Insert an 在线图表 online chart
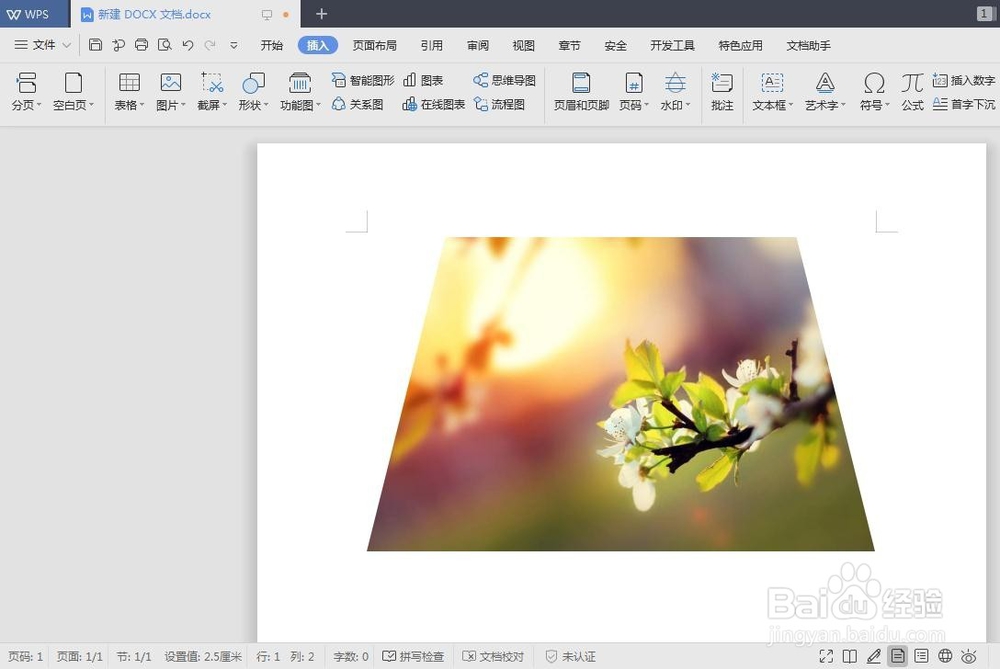The width and height of the screenshot is (1000, 669). pyautogui.click(x=433, y=104)
